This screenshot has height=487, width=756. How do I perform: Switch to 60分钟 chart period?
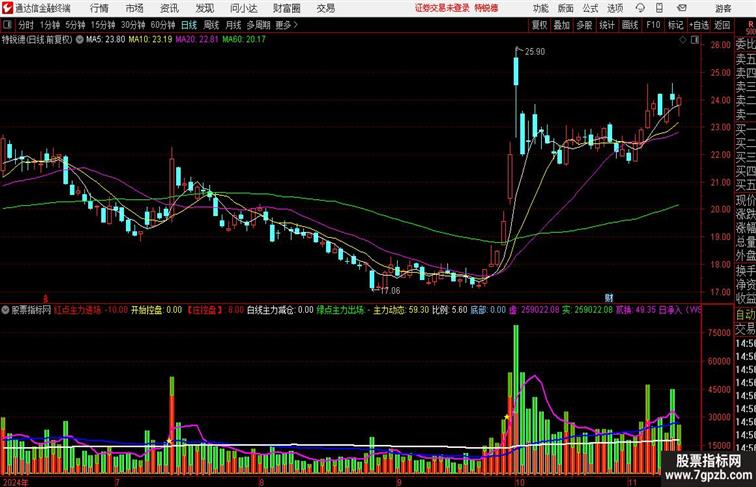point(163,25)
